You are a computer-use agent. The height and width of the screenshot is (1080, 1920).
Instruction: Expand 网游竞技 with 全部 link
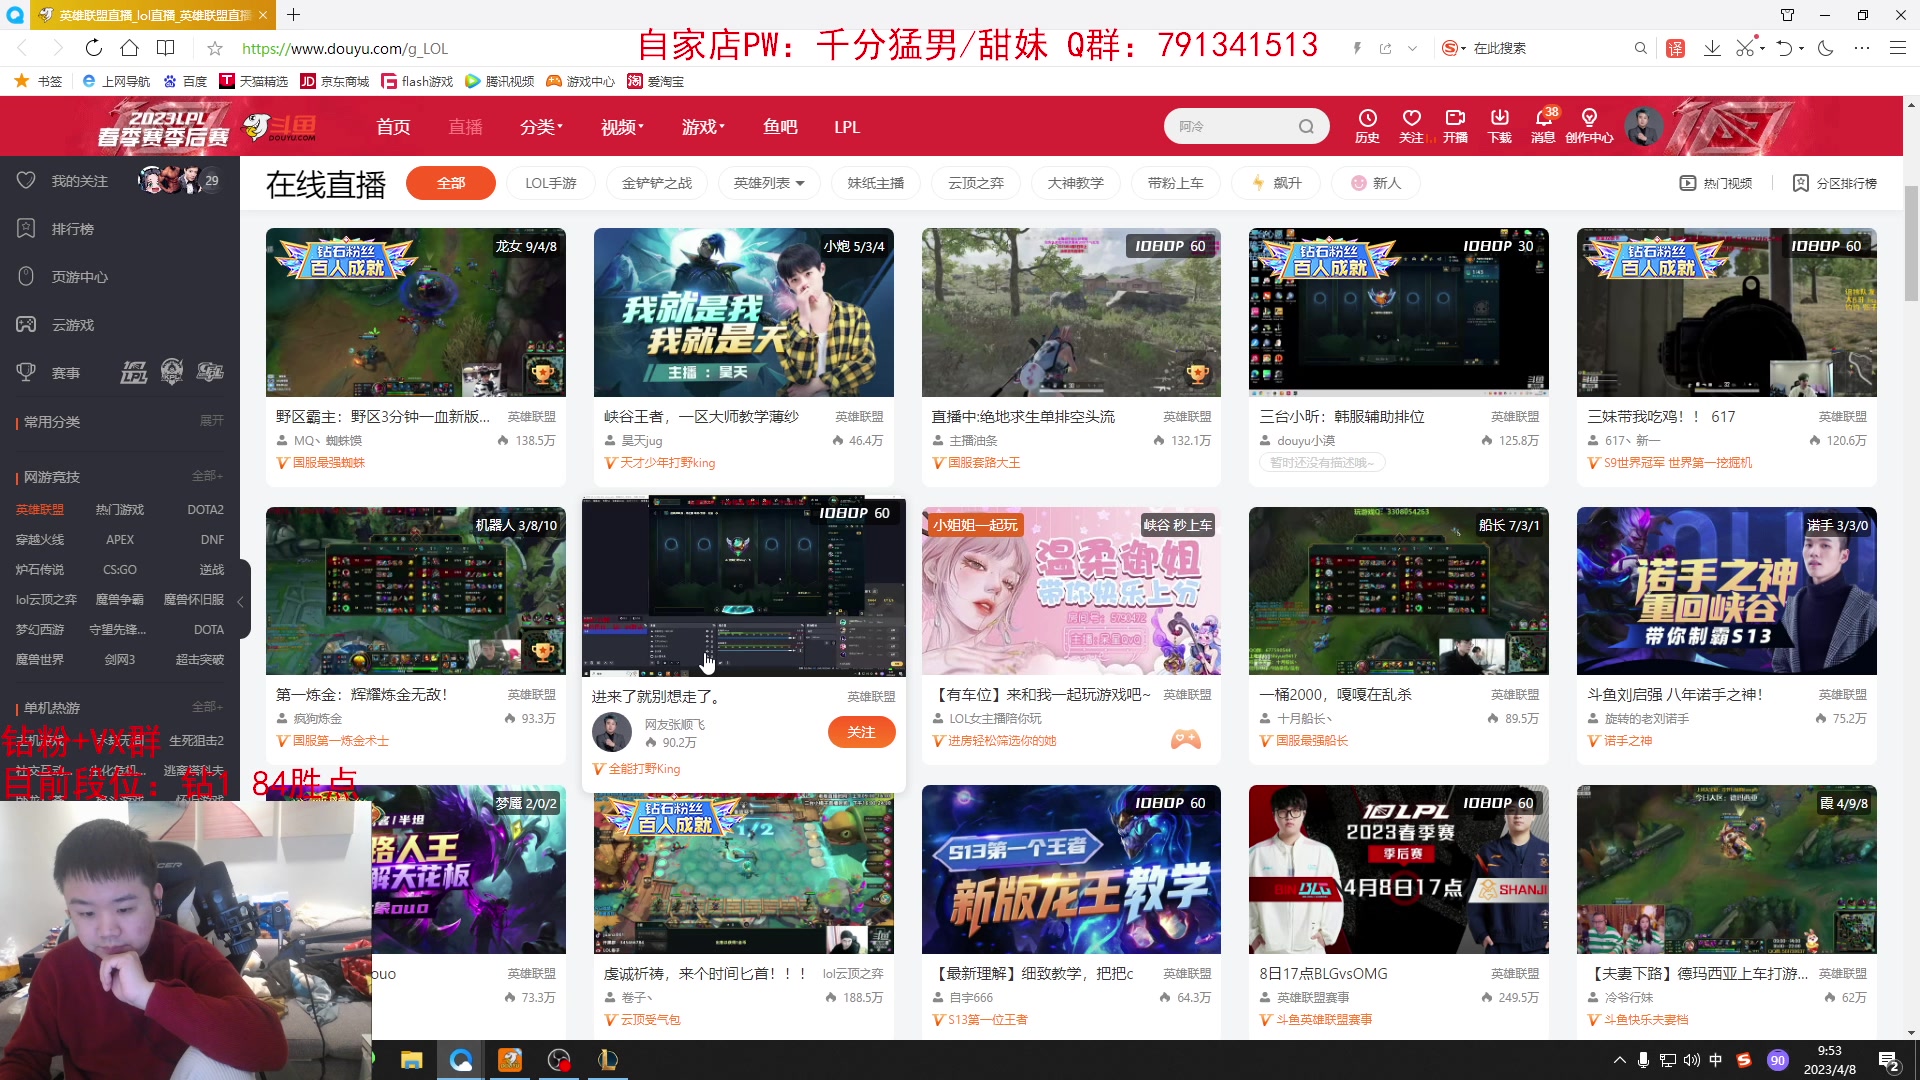(207, 476)
